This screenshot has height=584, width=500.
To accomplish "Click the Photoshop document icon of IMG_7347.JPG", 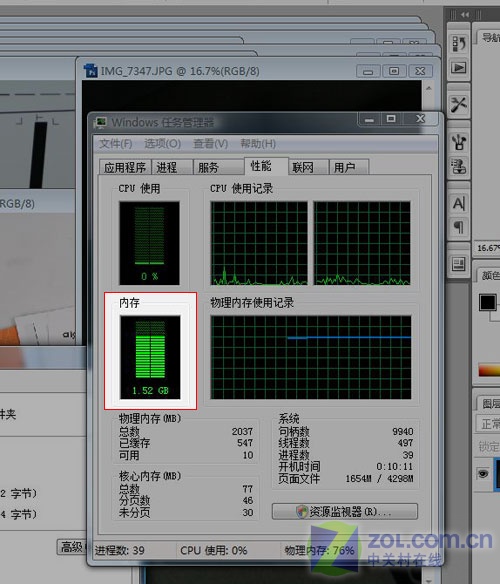I will [x=91, y=70].
